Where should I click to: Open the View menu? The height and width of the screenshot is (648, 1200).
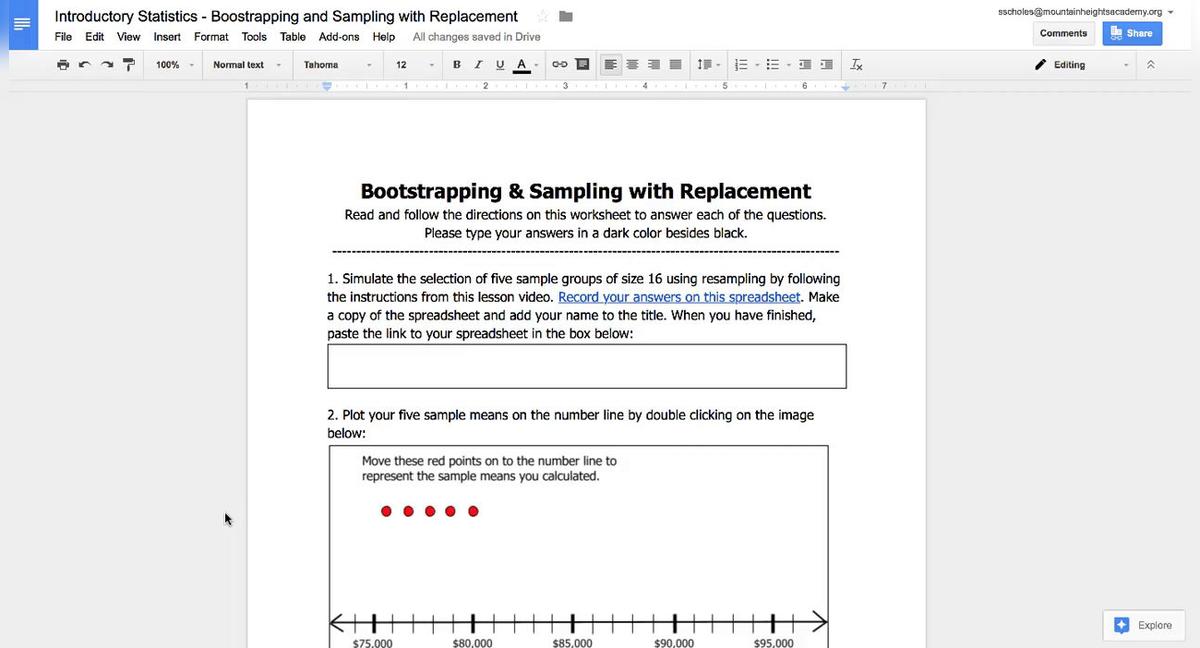129,37
